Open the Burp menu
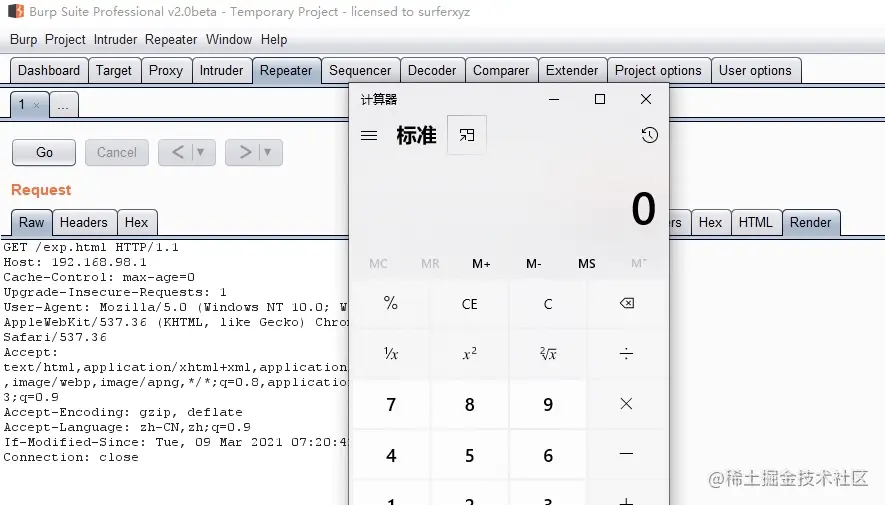The width and height of the screenshot is (885, 505). pos(24,39)
